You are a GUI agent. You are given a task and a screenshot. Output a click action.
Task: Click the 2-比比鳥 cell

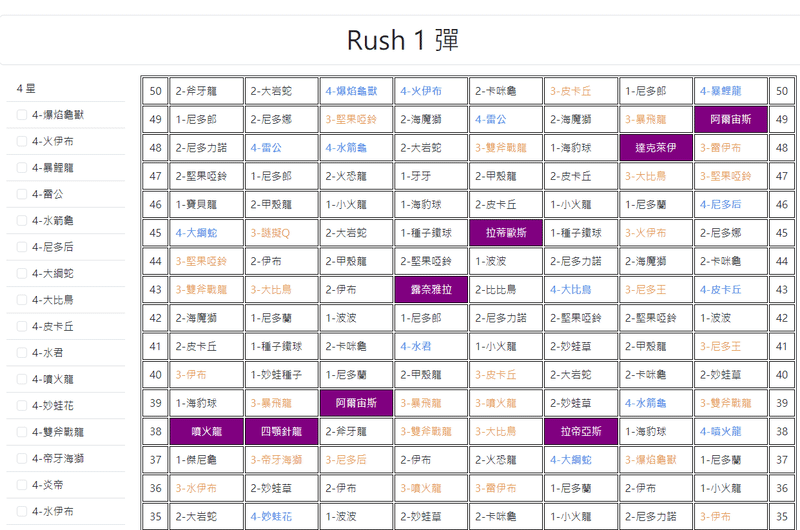(x=506, y=290)
